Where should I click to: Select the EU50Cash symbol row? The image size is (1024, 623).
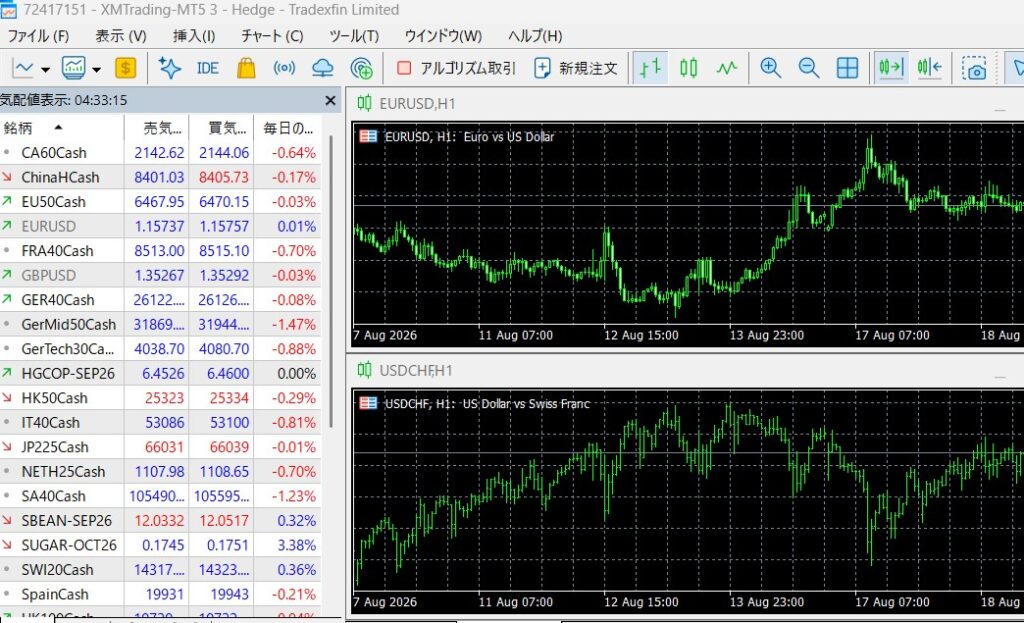(x=160, y=202)
